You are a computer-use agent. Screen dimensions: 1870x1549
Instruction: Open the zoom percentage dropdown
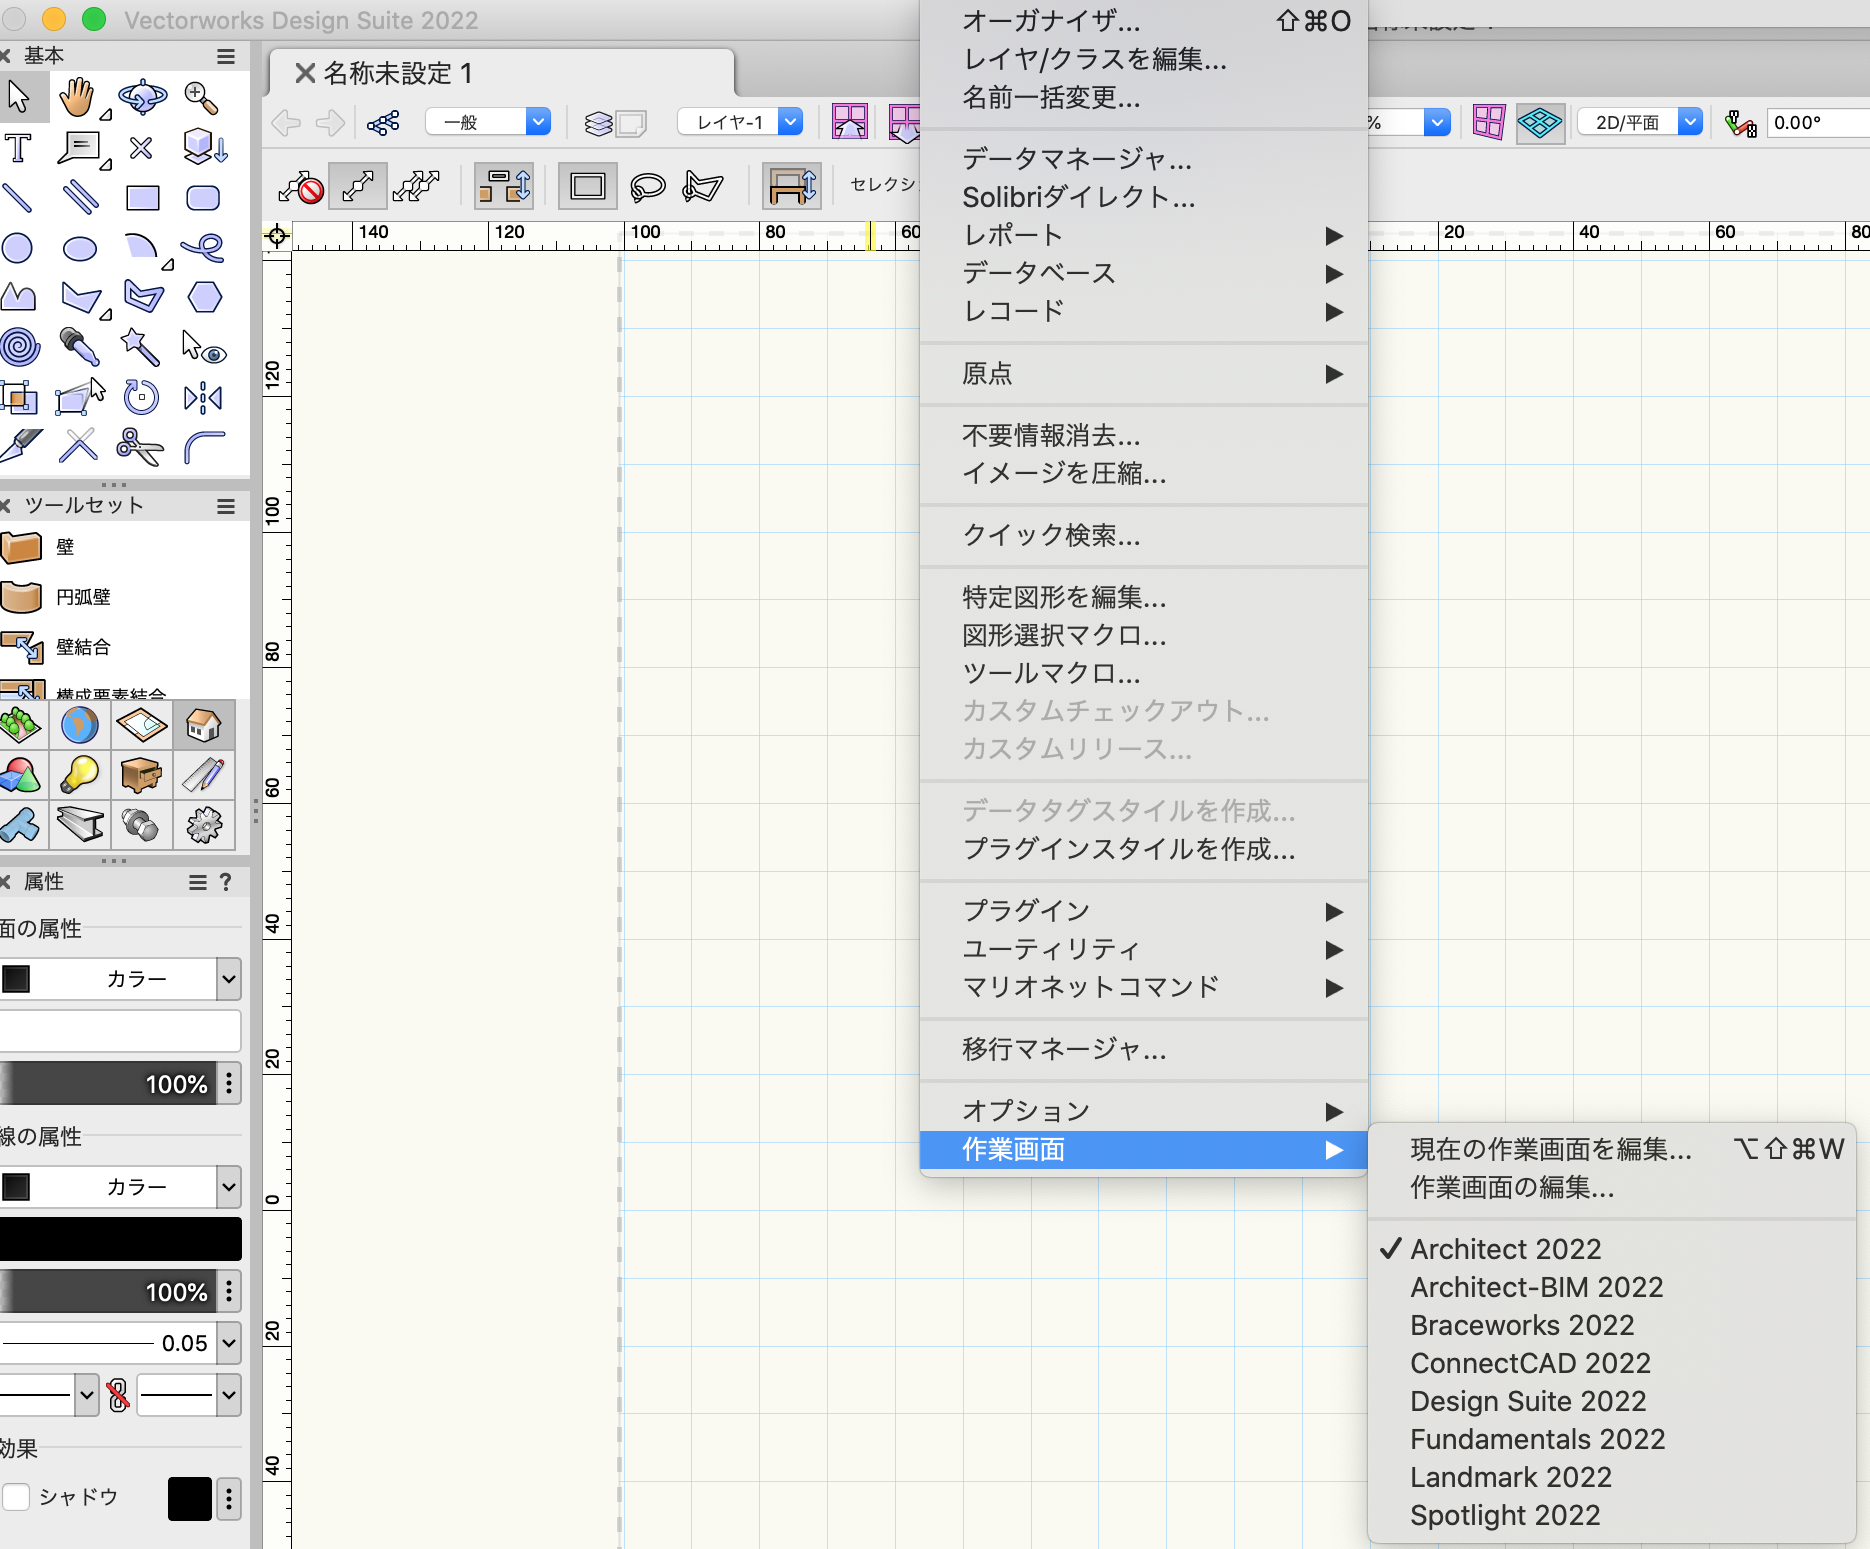point(1437,122)
